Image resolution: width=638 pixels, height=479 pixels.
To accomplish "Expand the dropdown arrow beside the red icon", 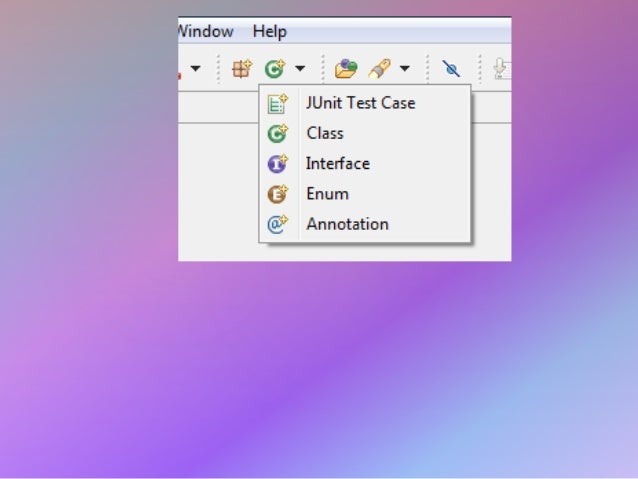I will point(195,68).
